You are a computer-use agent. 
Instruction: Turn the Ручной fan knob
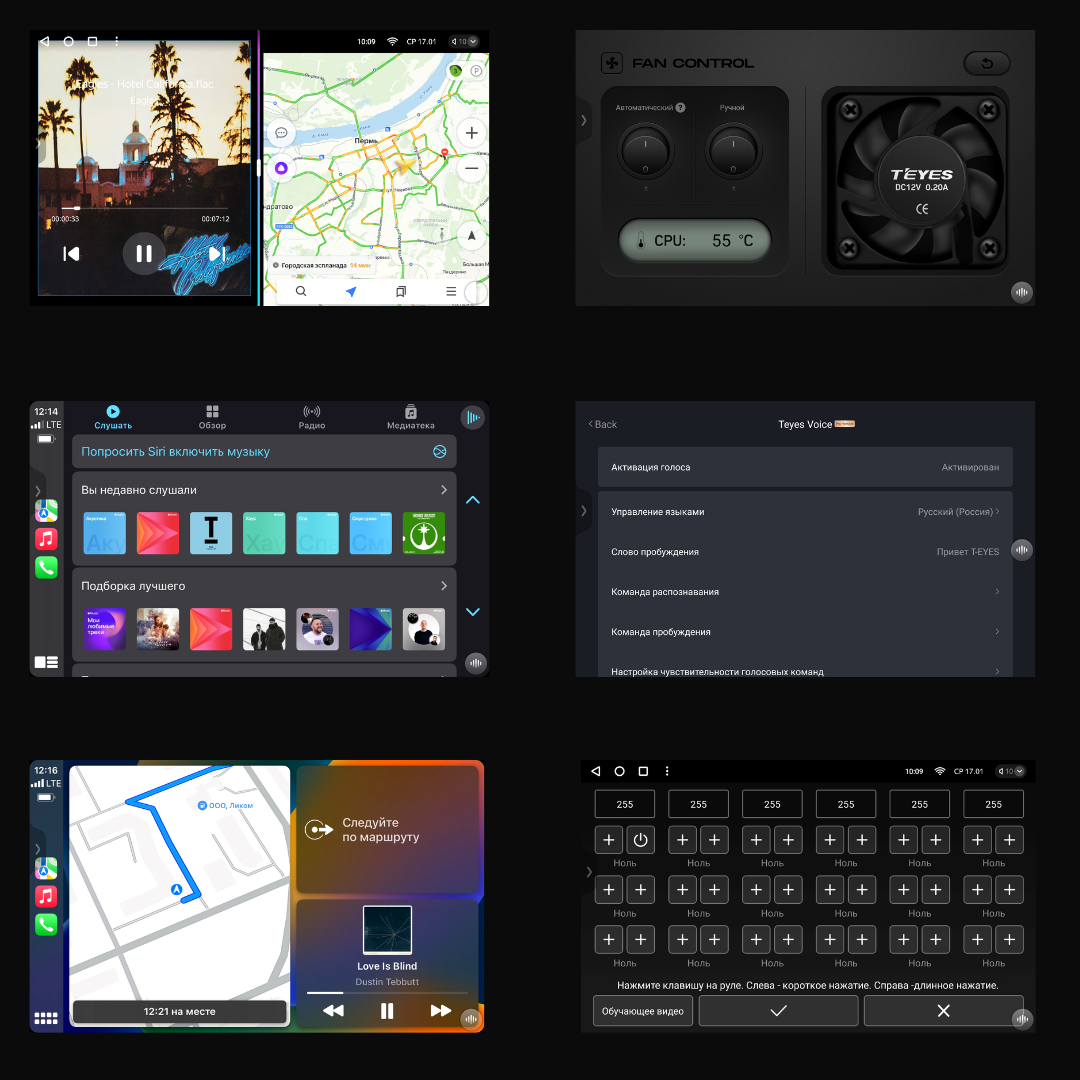click(x=733, y=152)
